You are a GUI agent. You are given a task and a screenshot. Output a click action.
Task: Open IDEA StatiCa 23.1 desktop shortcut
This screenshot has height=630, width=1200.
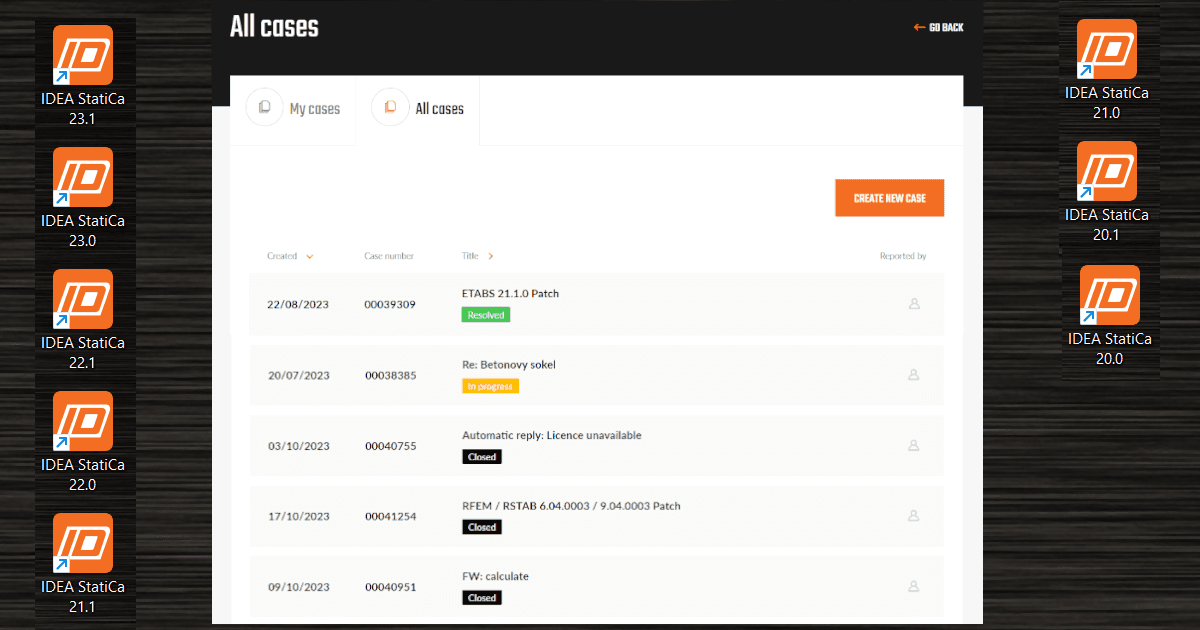pos(83,76)
